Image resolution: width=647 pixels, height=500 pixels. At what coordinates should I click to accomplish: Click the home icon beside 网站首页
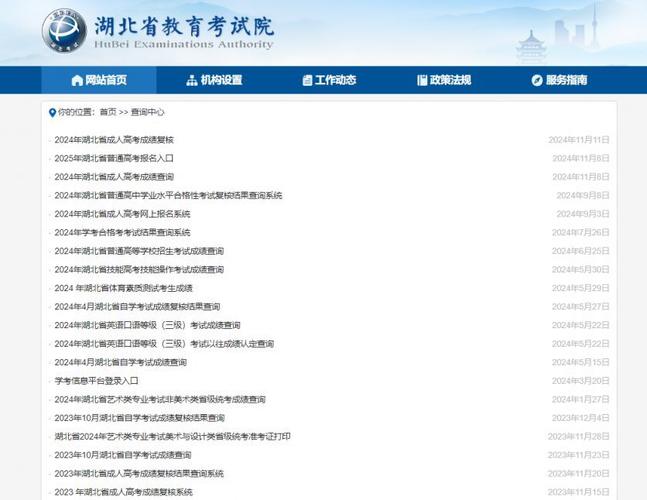pos(77,80)
